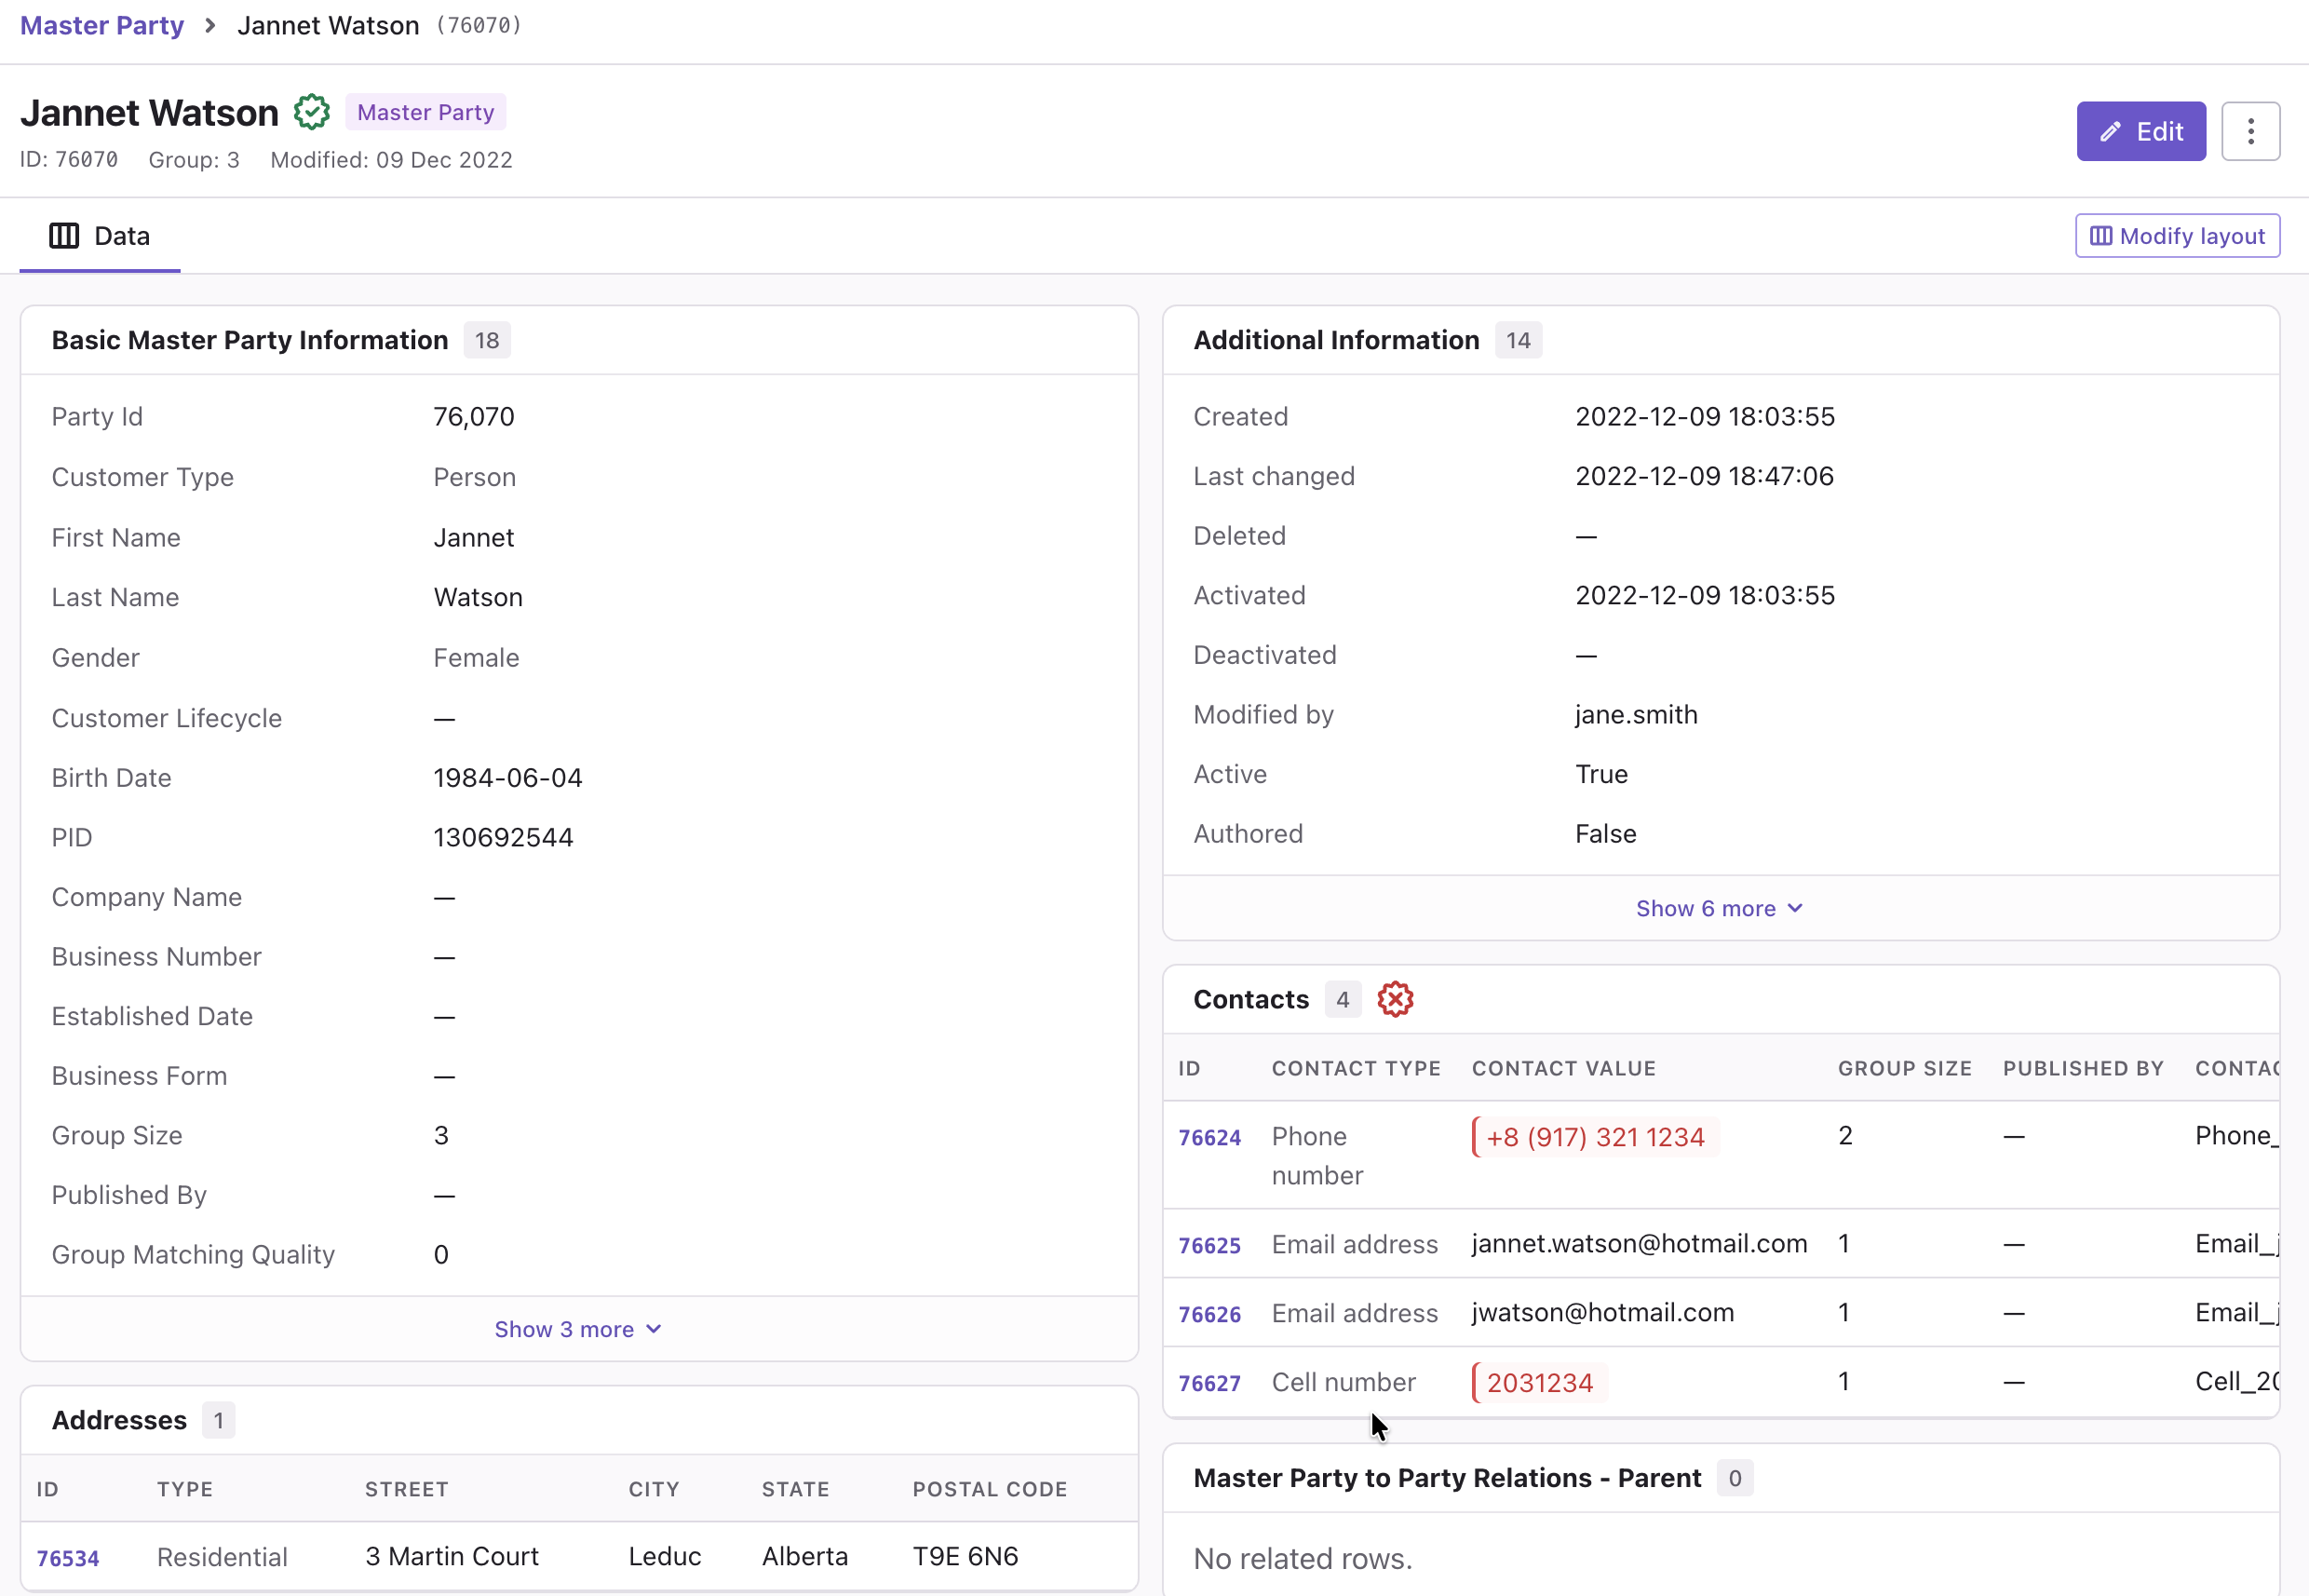The image size is (2309, 1596).
Task: Click the email jannet.watson@hotmail.com
Action: coord(1639,1244)
